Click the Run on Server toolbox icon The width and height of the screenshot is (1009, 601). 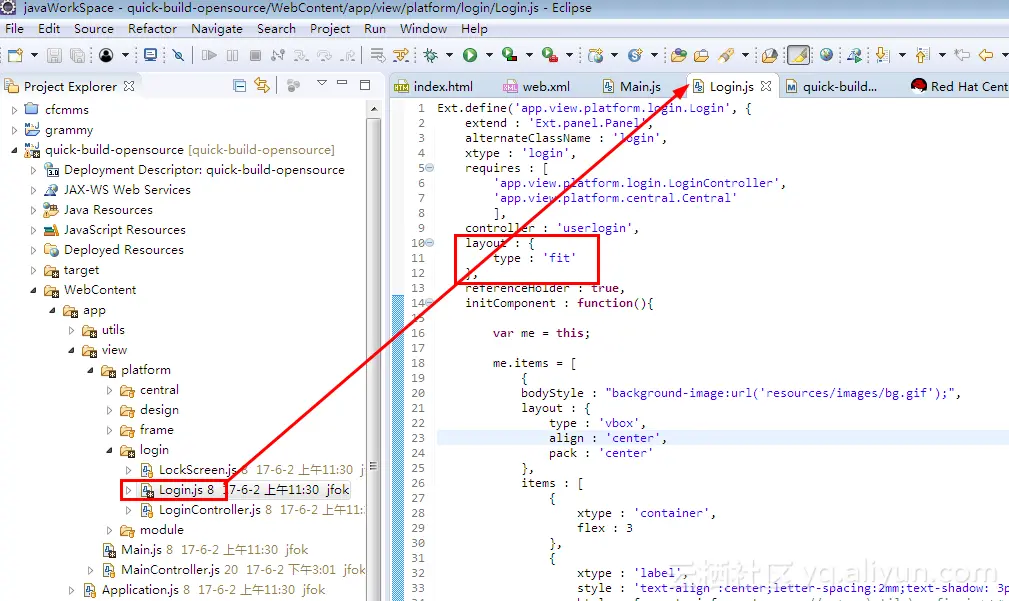pyautogui.click(x=550, y=55)
